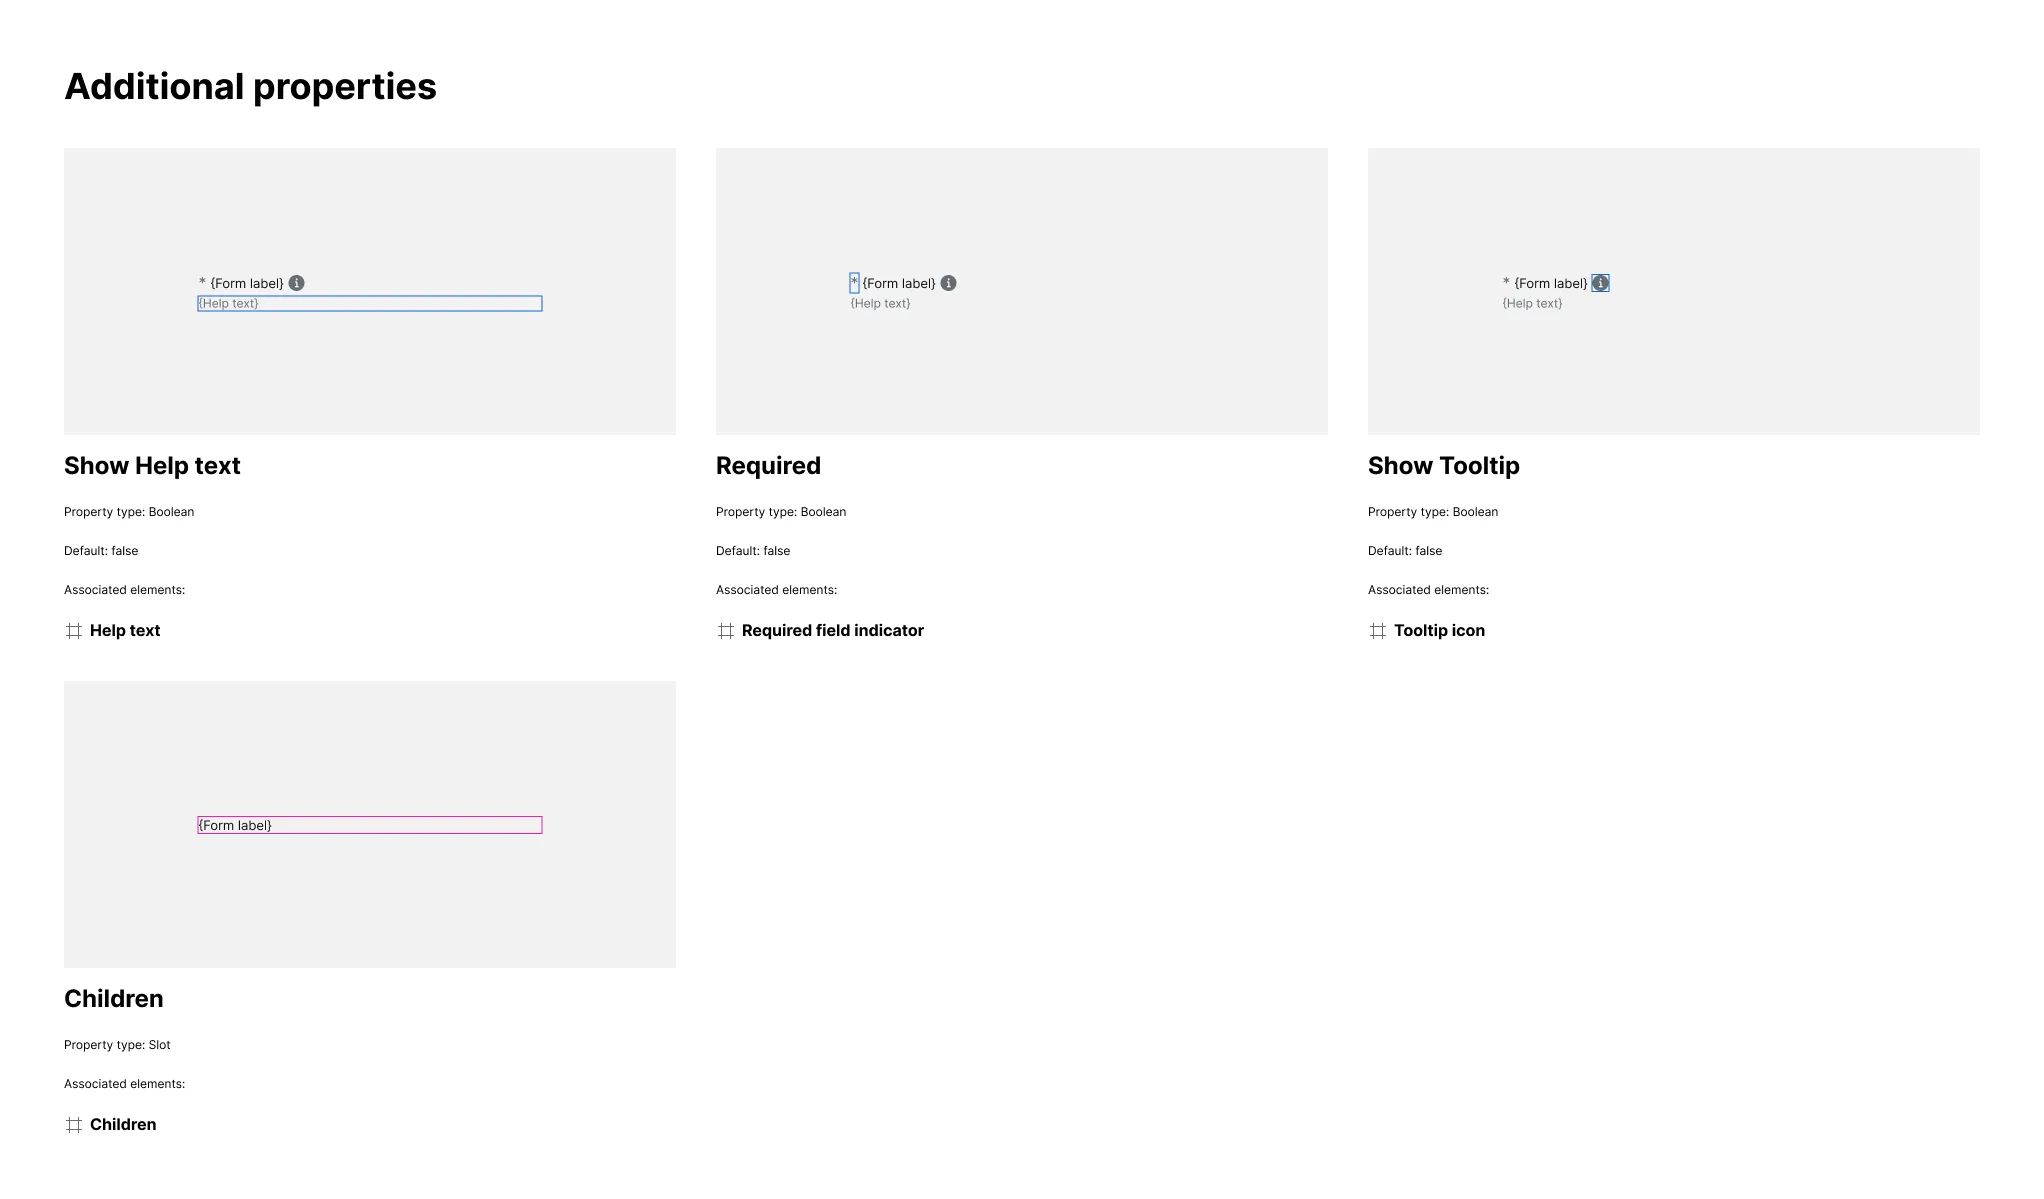Image resolution: width=2044 pixels, height=1199 pixels.
Task: Click {Help text} in the Show Tooltip preview
Action: click(x=1533, y=303)
